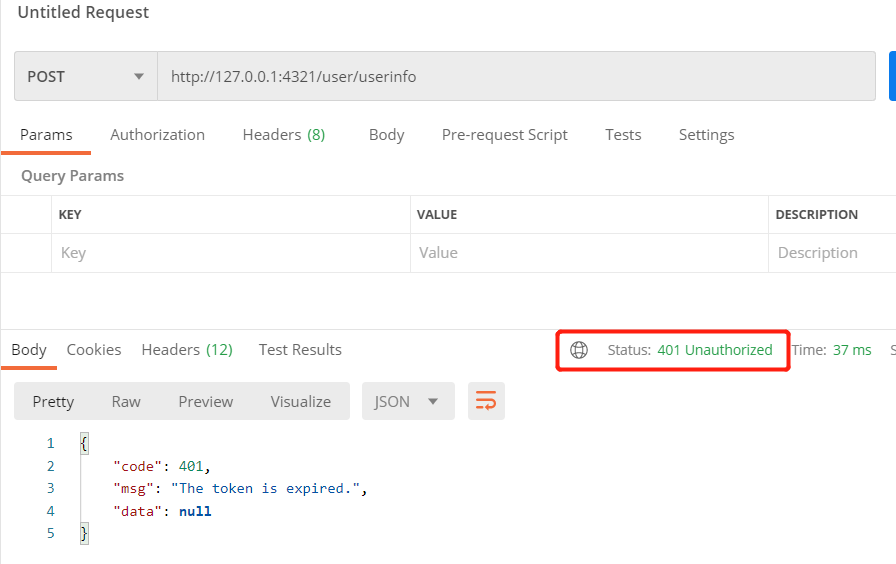Click the request URL field
This screenshot has height=564, width=896.
click(x=515, y=76)
